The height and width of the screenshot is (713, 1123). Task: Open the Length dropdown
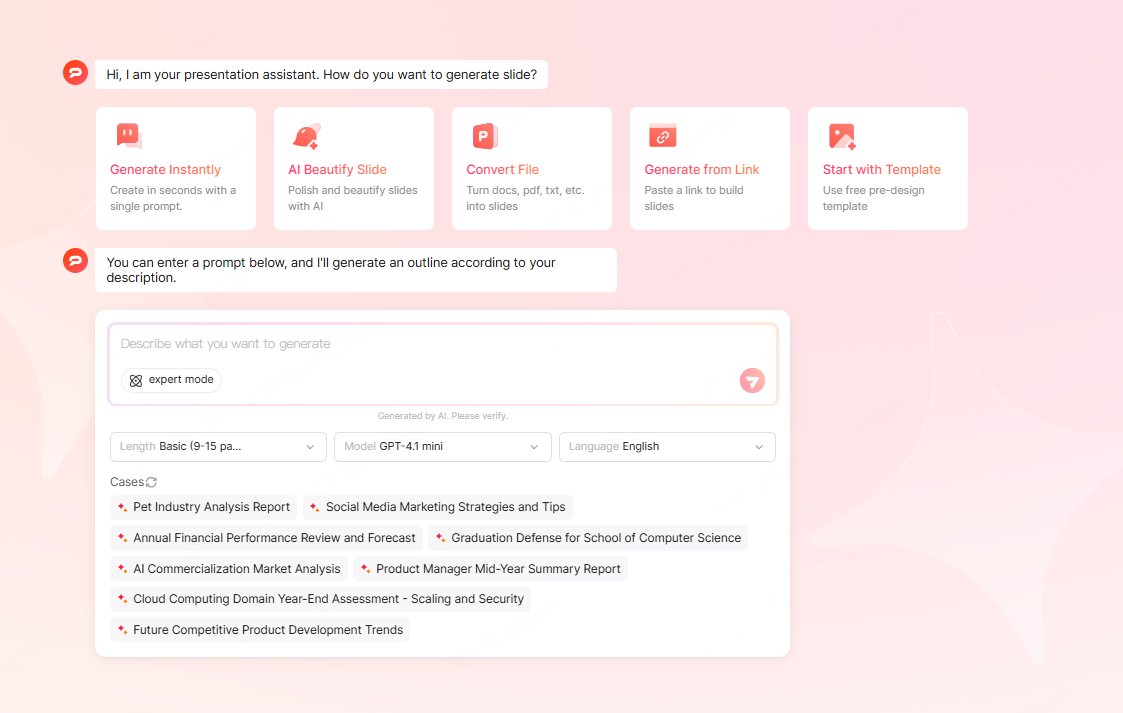pos(217,446)
